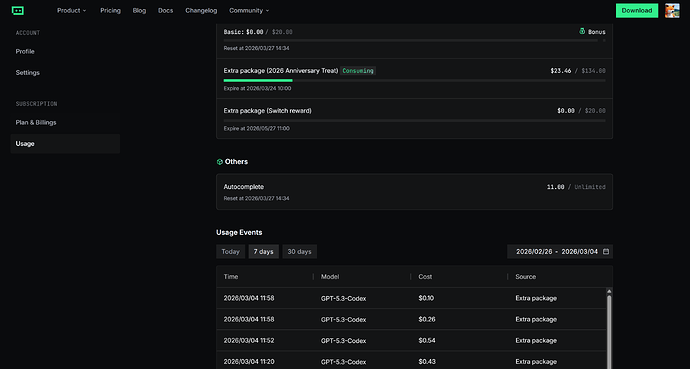
Task: Click the Bonus label text
Action: click(597, 32)
